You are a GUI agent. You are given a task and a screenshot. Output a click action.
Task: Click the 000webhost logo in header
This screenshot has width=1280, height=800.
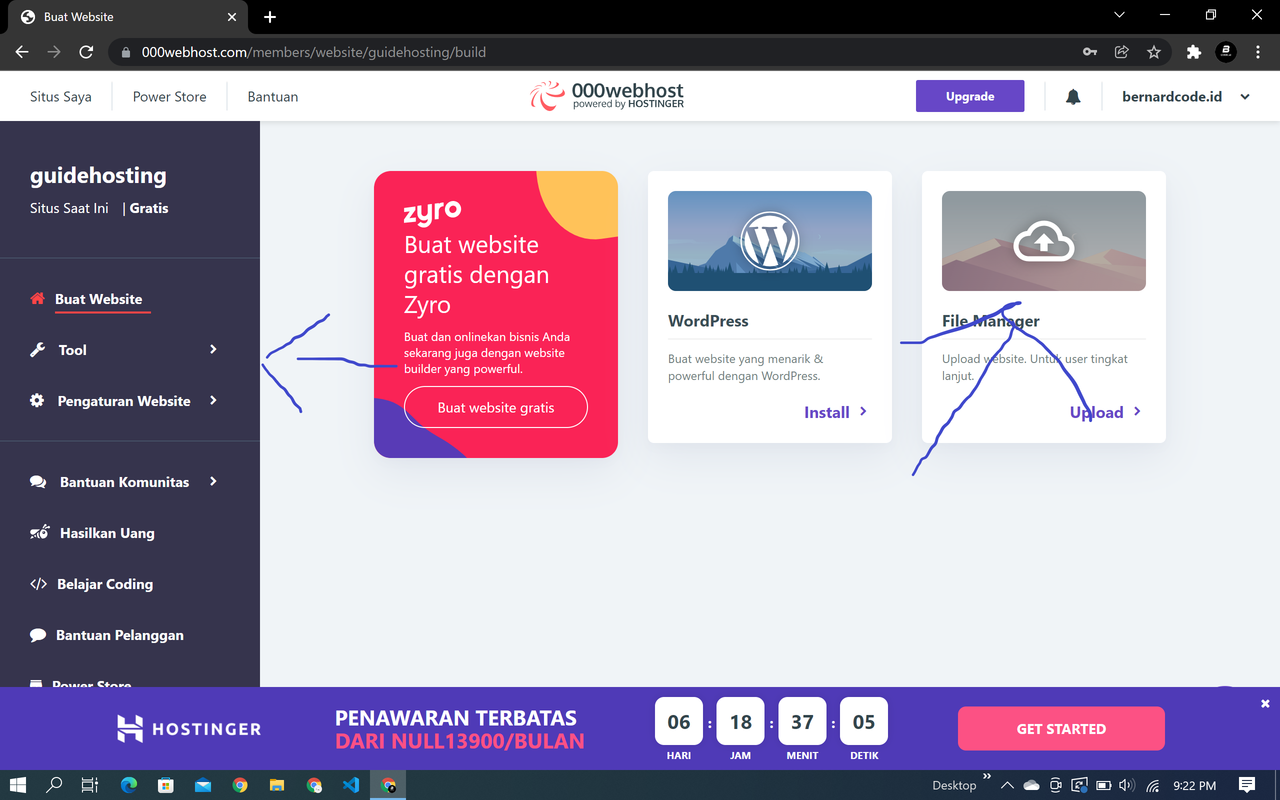607,96
